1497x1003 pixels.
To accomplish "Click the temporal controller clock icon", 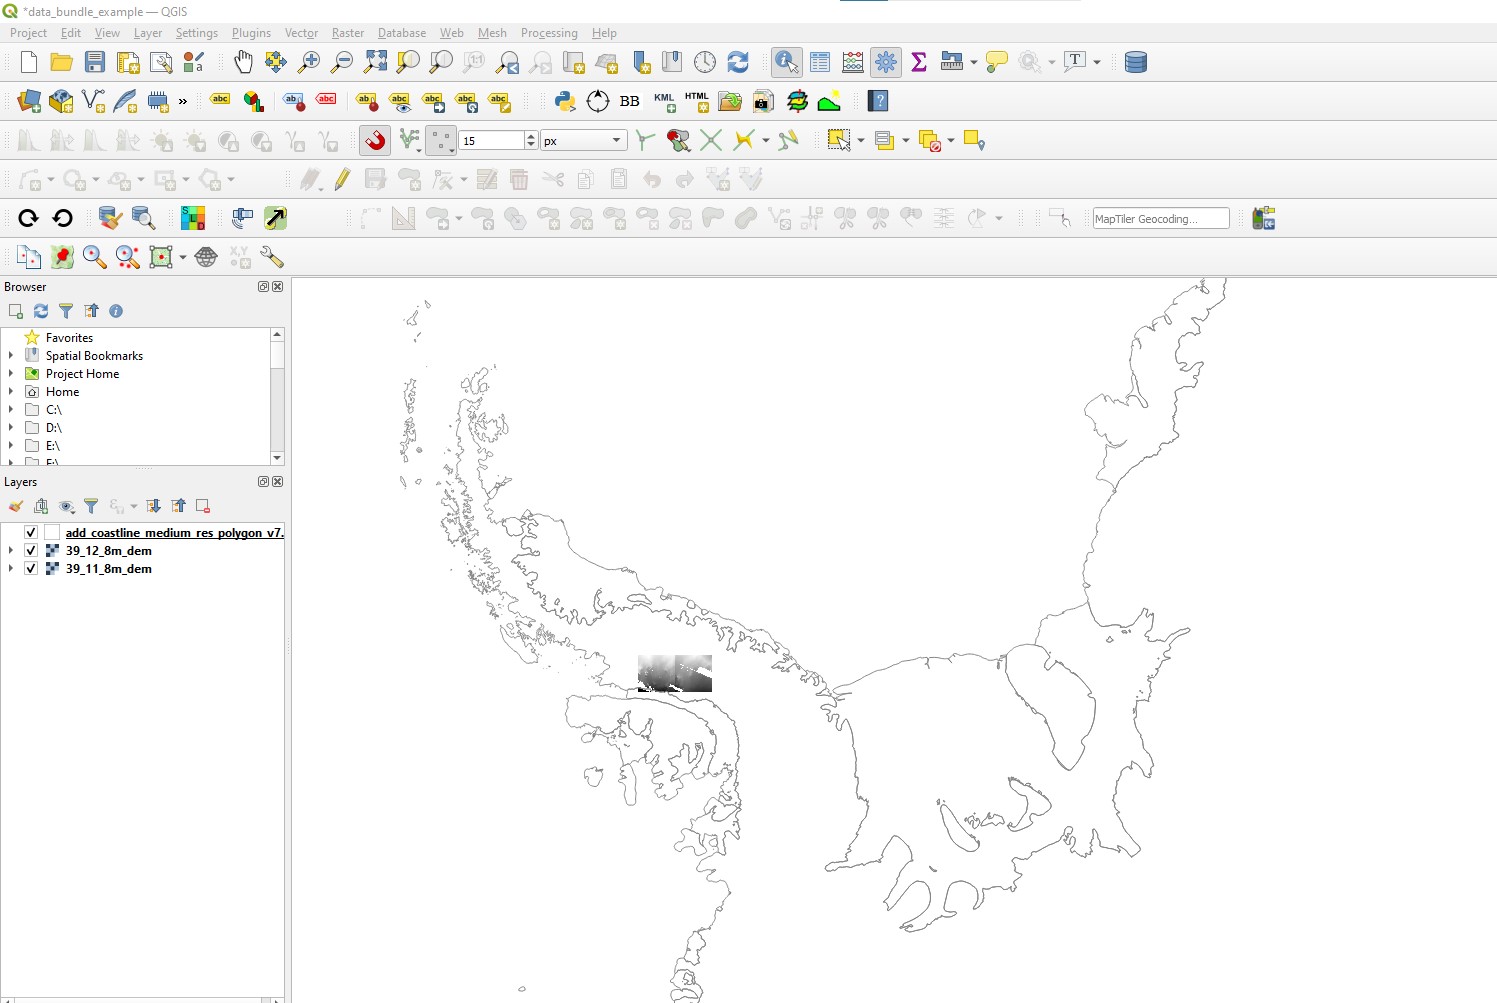I will point(705,62).
